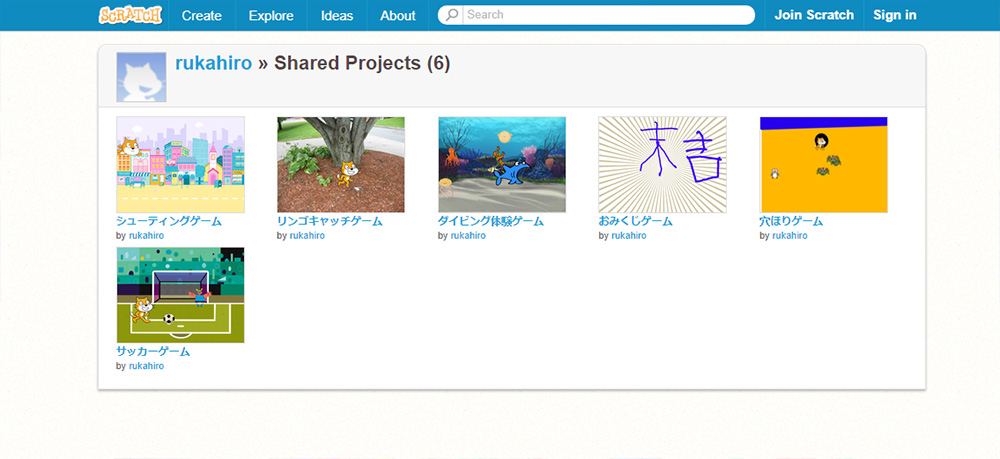Click the Join Scratch button
Viewport: 1000px width, 459px height.
(x=814, y=15)
